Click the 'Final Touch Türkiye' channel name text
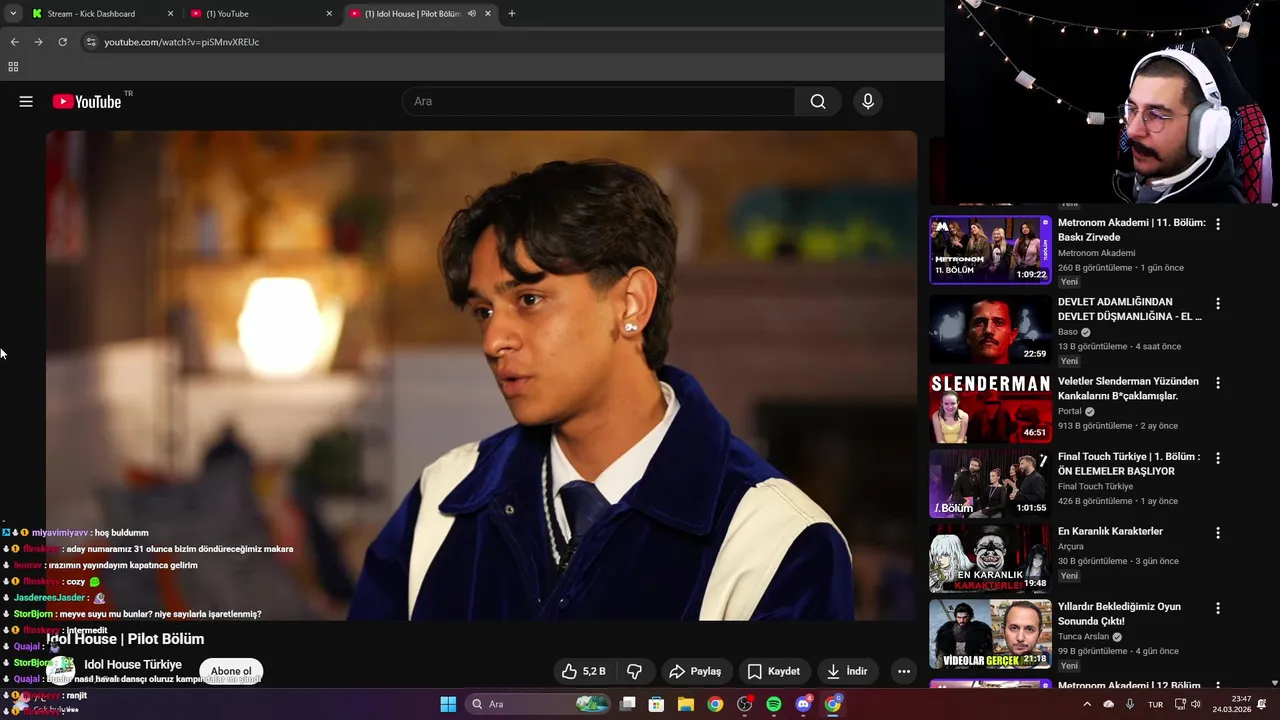This screenshot has height=720, width=1280. pyautogui.click(x=1095, y=486)
